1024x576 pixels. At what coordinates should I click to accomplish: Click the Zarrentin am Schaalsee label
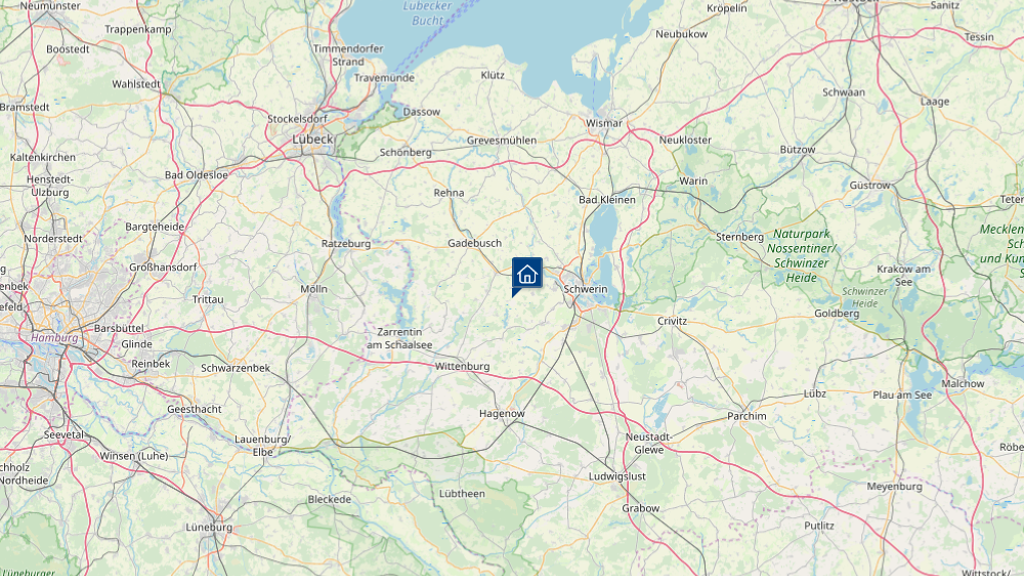coord(400,338)
